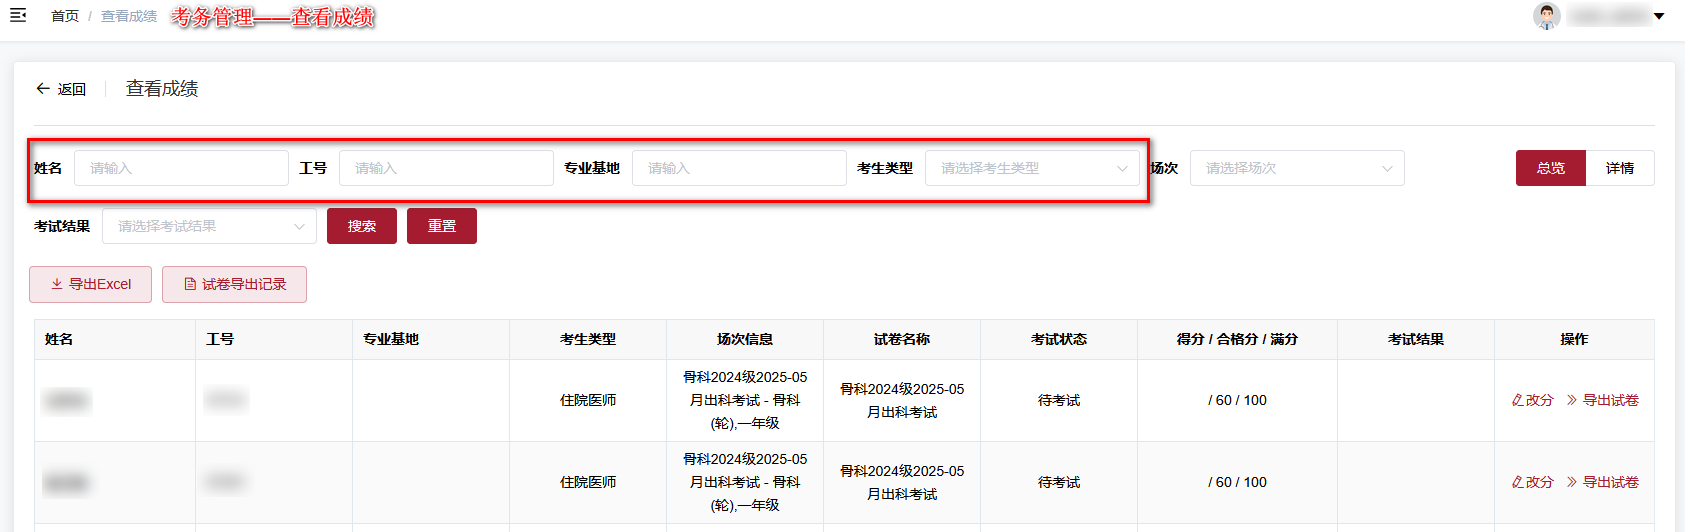Click the 考试状态 column header
Image resolution: width=1685 pixels, height=532 pixels.
click(1059, 339)
